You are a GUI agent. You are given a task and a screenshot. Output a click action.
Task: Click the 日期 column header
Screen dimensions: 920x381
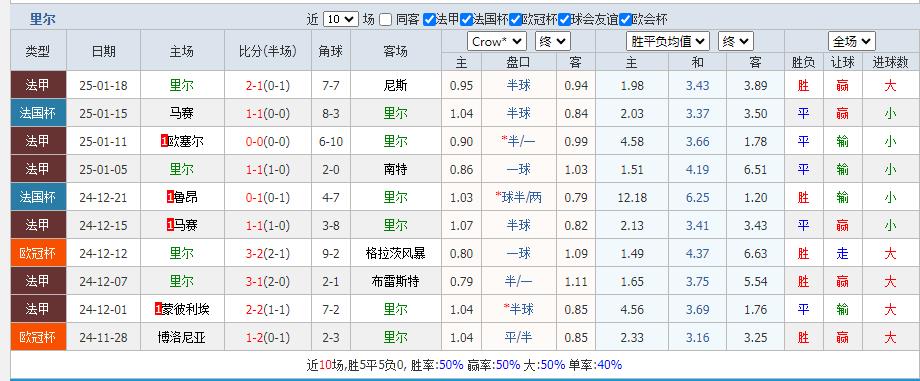104,51
